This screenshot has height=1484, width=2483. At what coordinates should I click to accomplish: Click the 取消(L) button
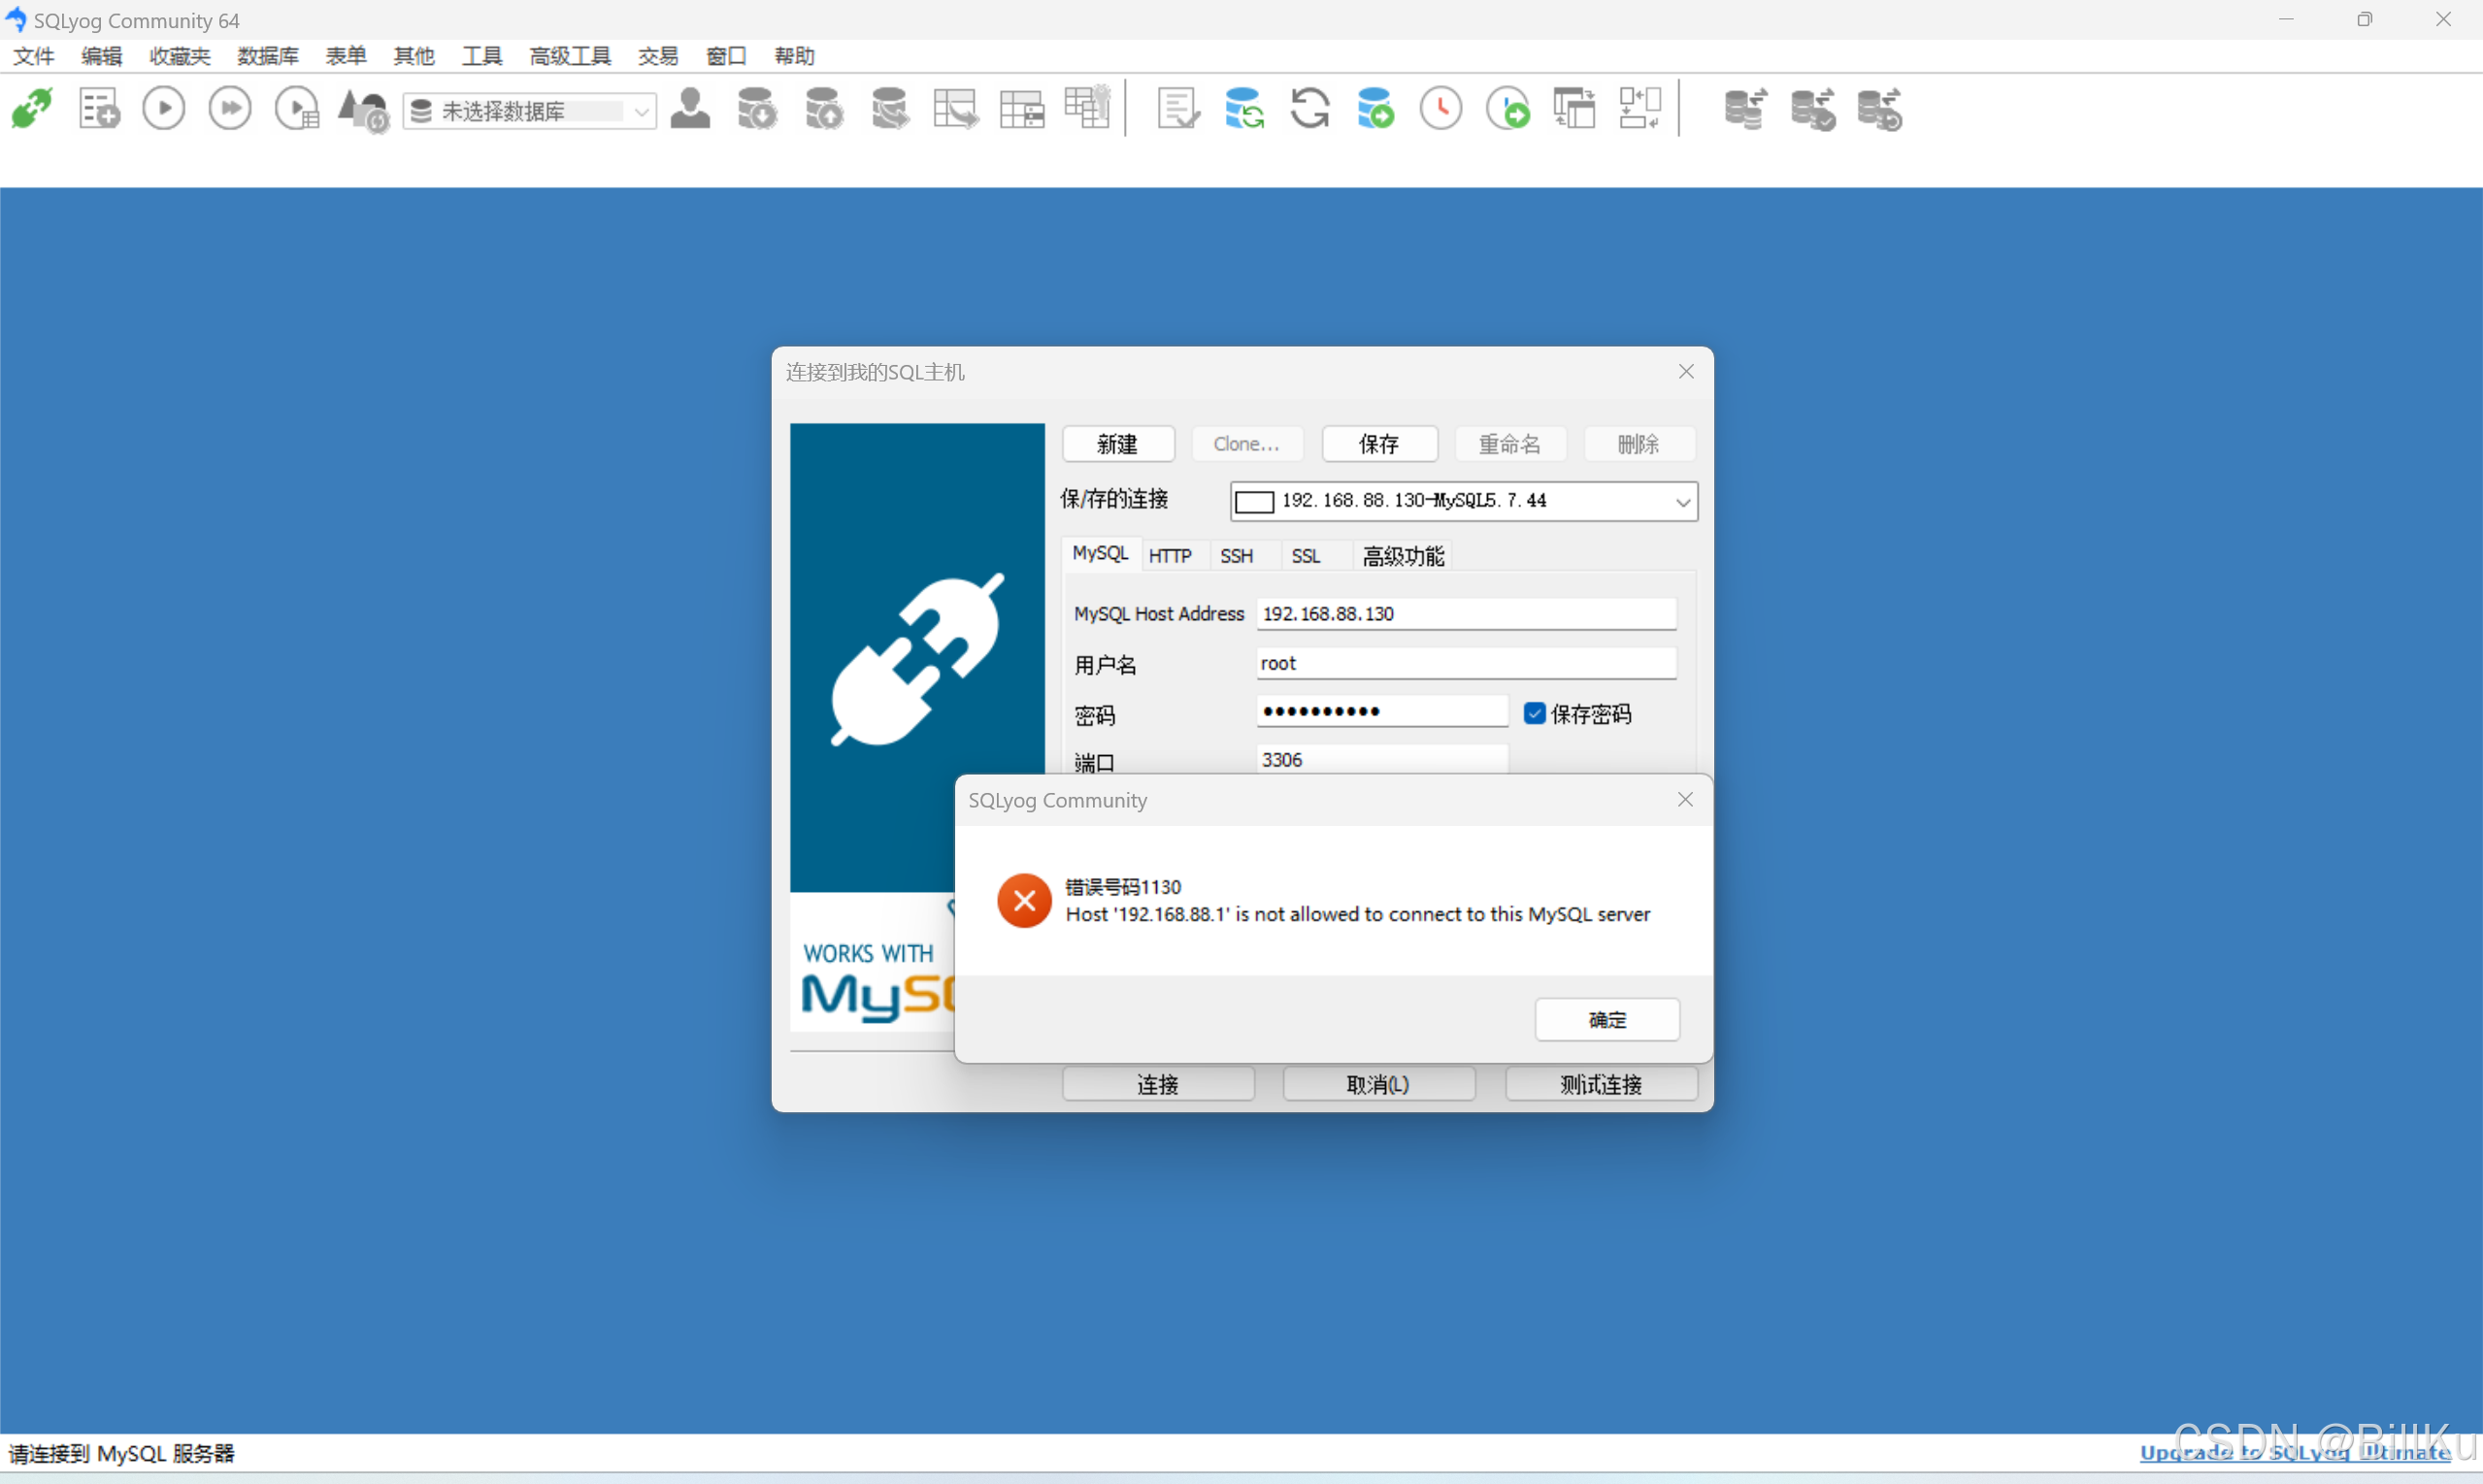[x=1378, y=1084]
